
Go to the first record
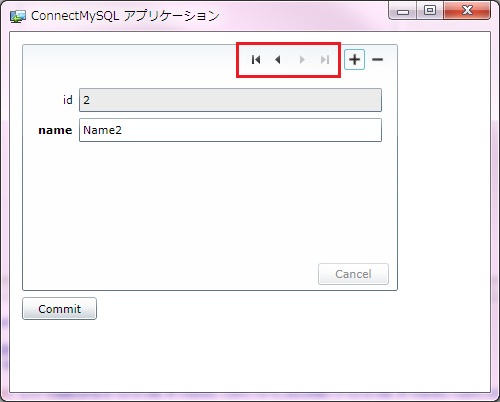256,60
